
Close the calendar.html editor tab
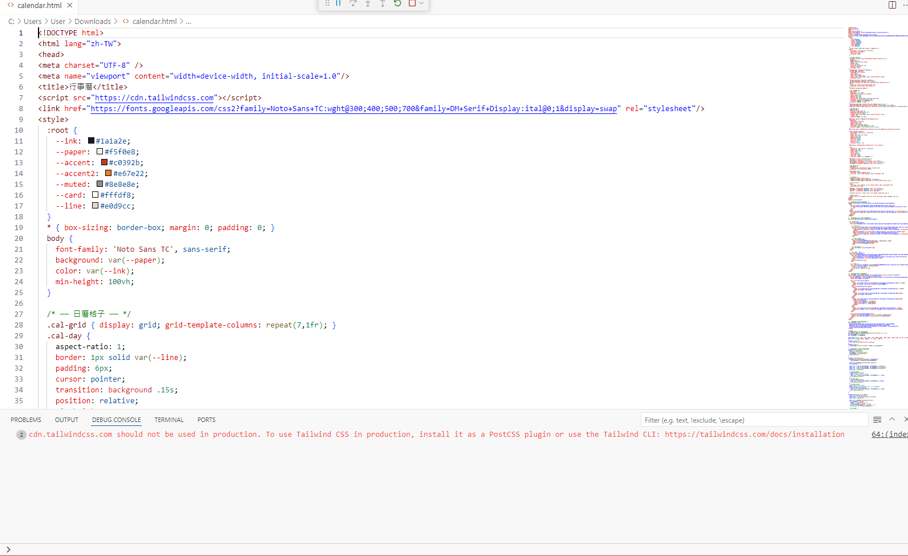click(x=70, y=6)
